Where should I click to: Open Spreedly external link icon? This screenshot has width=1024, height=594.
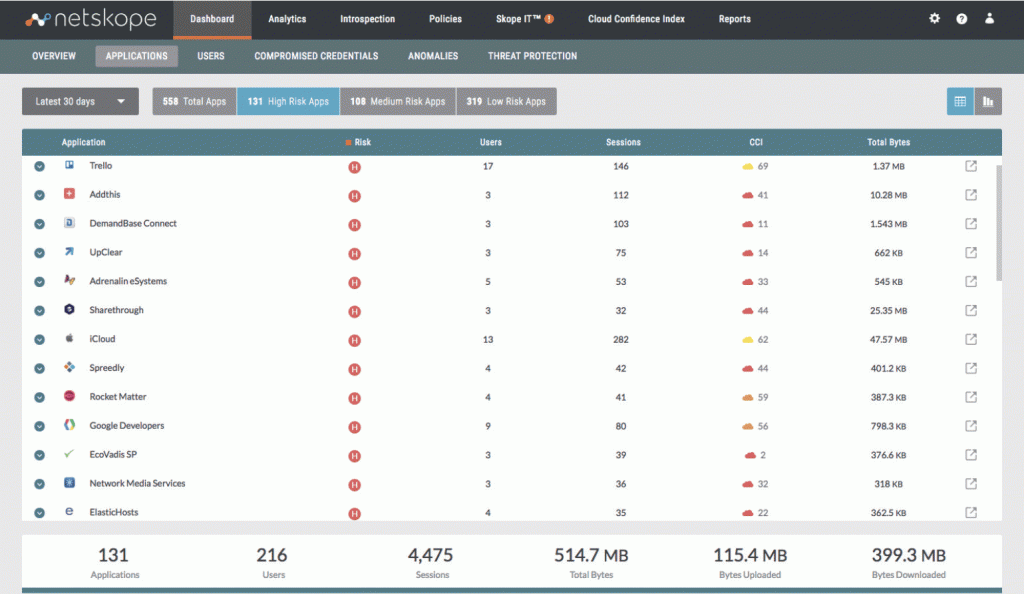[971, 368]
